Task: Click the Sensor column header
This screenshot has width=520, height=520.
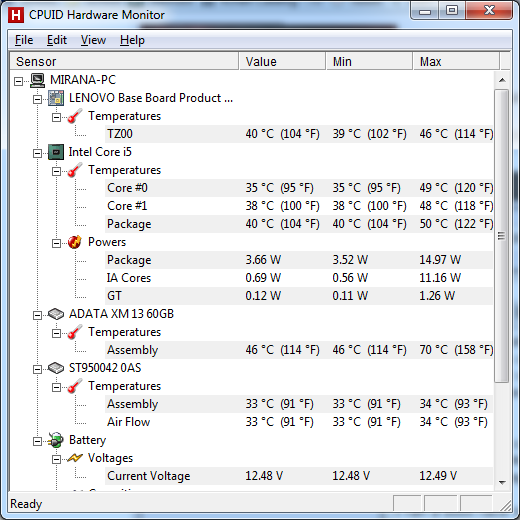Action: (124, 61)
